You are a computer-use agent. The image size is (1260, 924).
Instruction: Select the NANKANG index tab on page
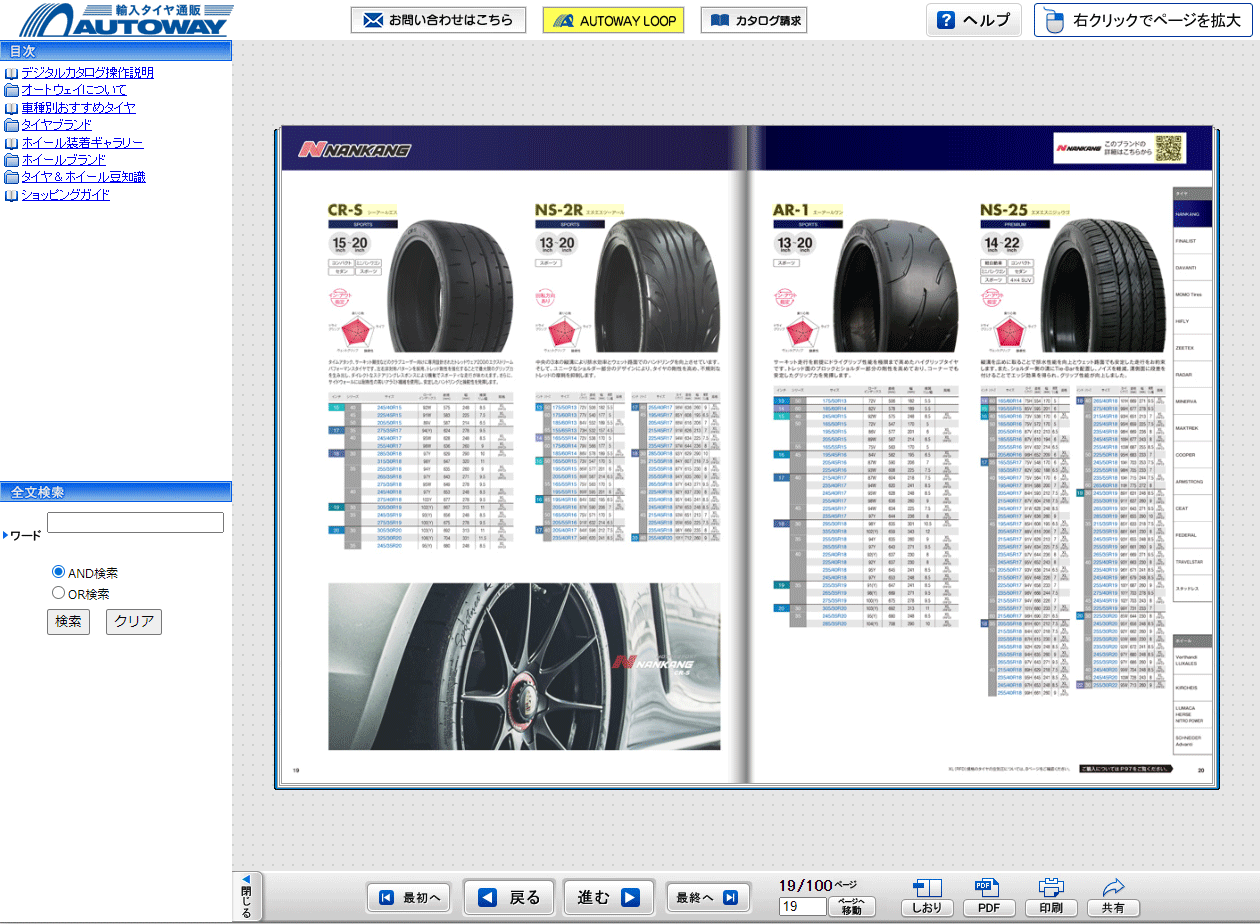click(1192, 214)
